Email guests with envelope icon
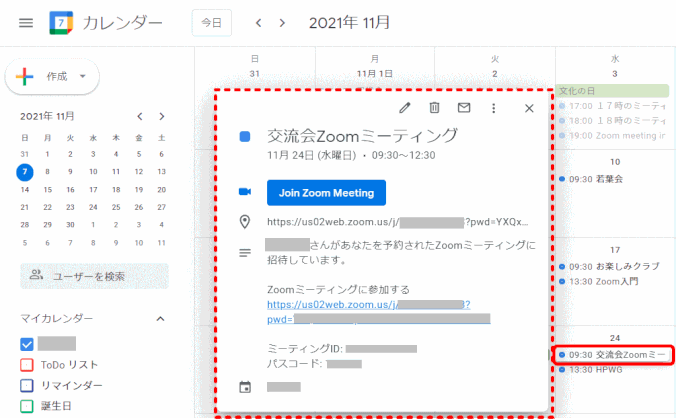 [464, 108]
